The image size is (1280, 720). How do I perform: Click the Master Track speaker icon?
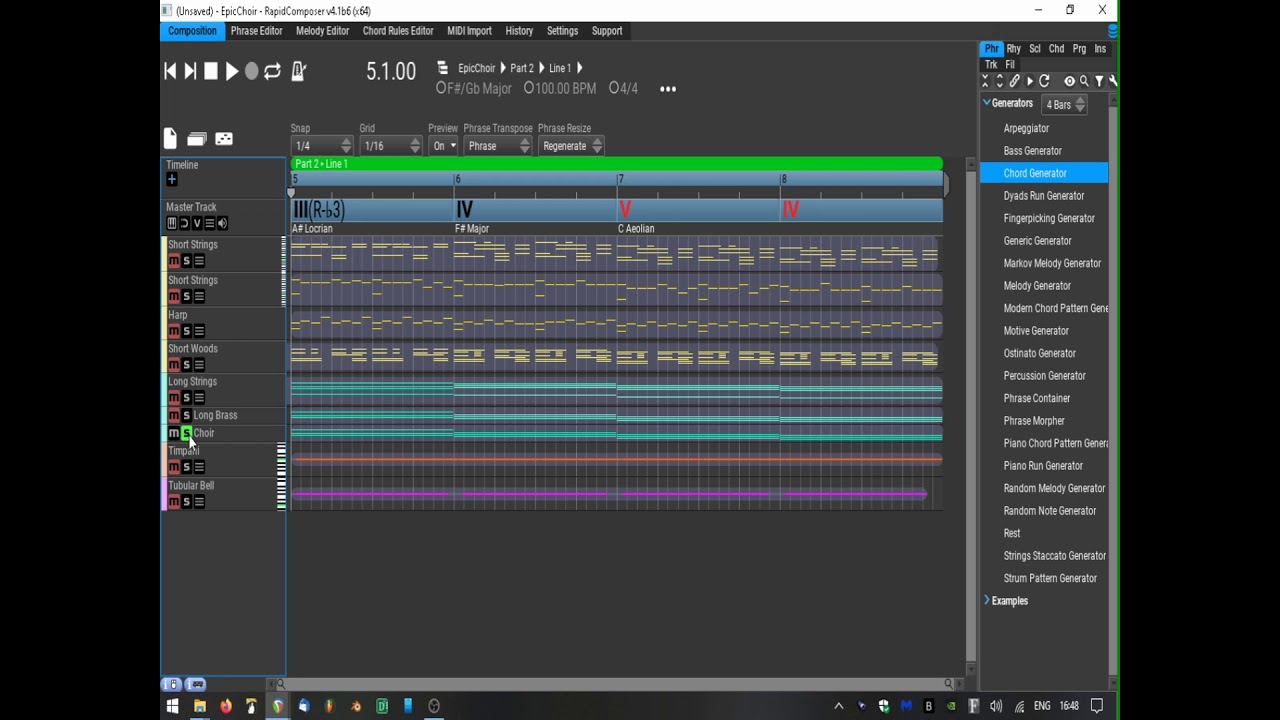click(222, 223)
